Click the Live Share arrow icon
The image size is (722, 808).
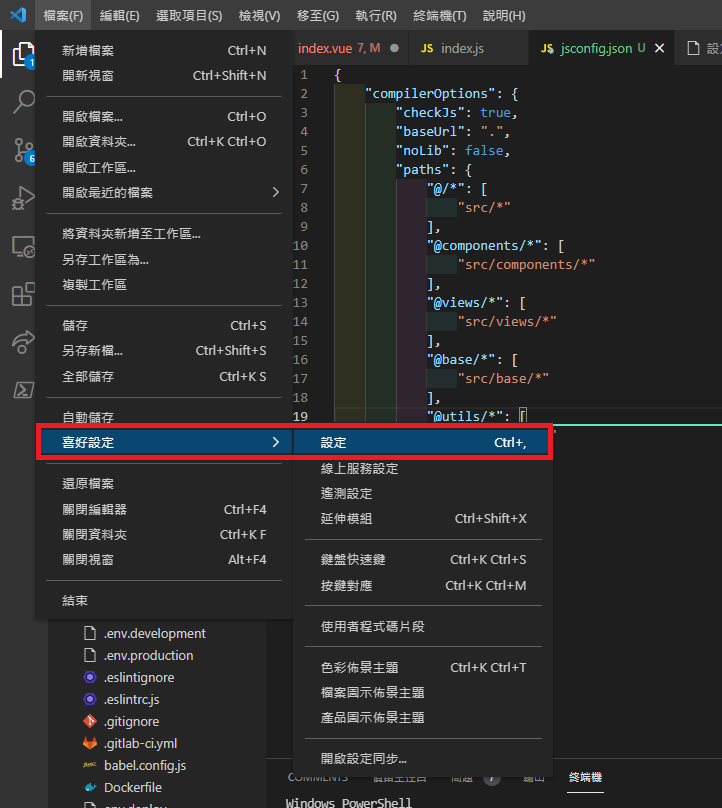point(22,342)
